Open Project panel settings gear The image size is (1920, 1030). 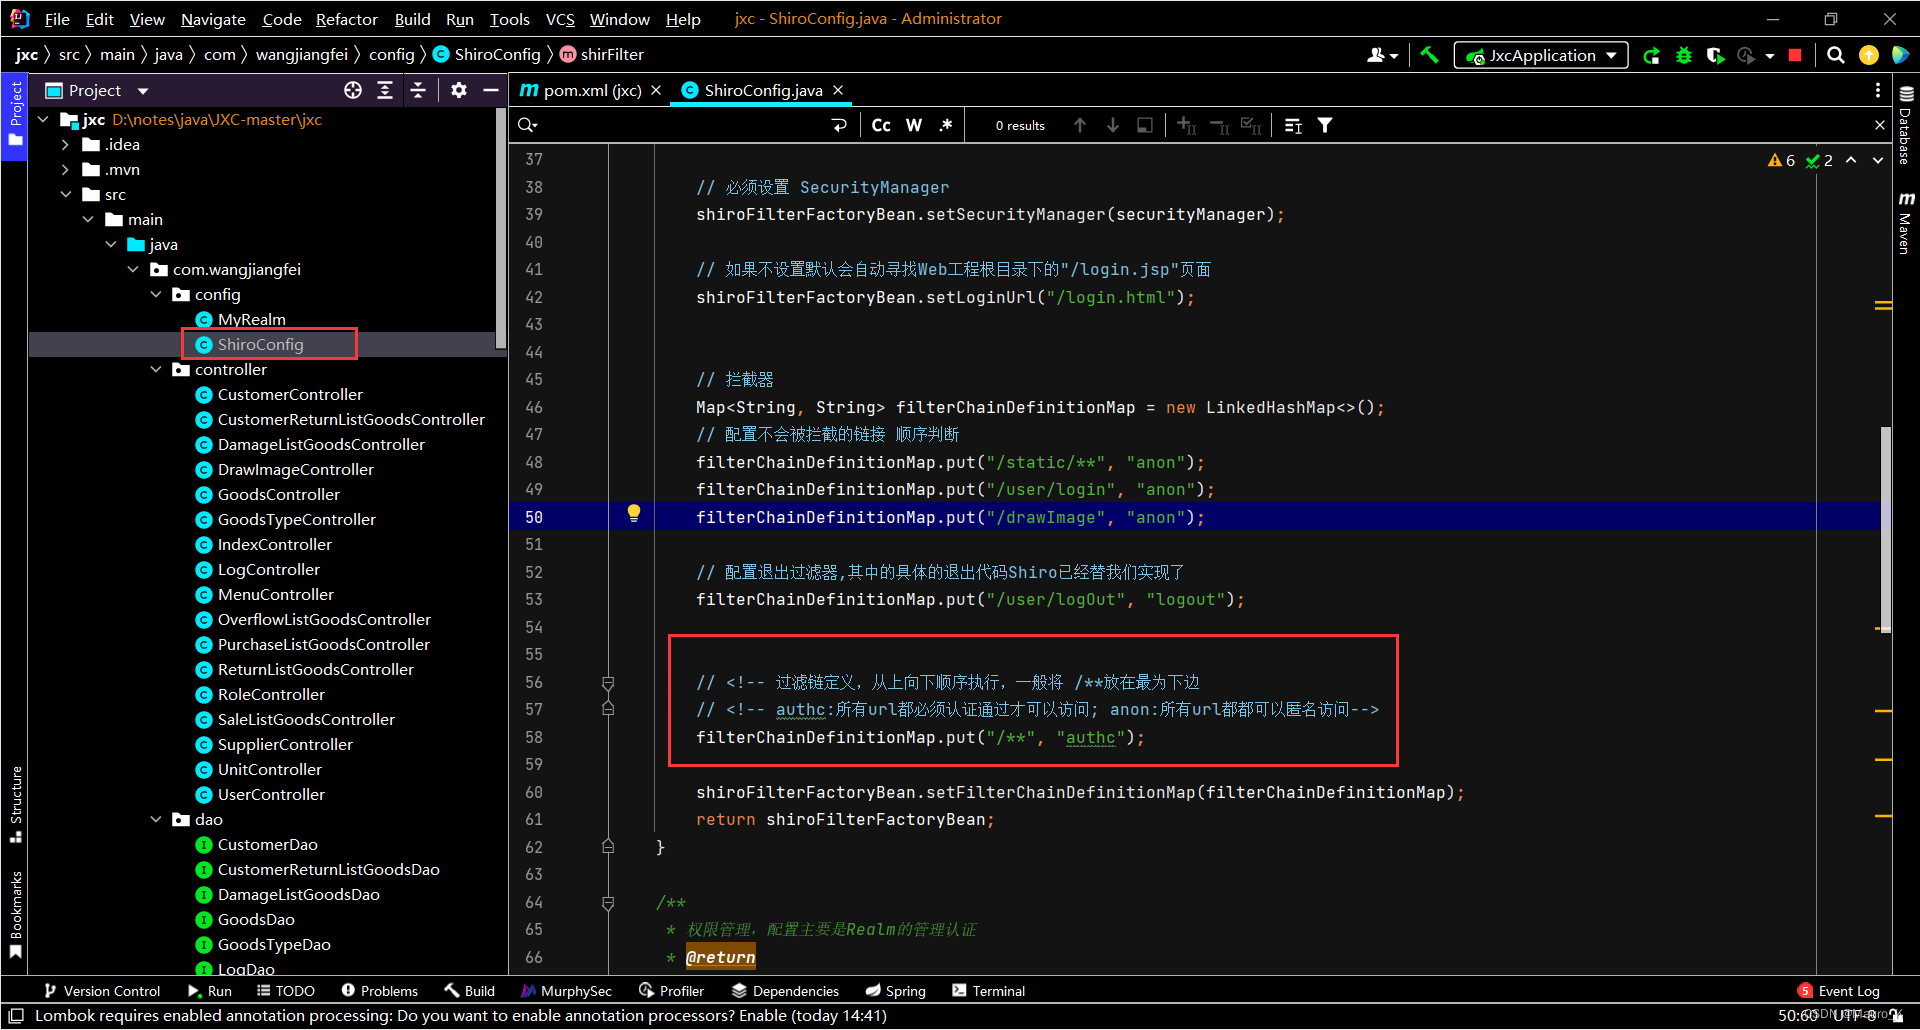pyautogui.click(x=459, y=90)
